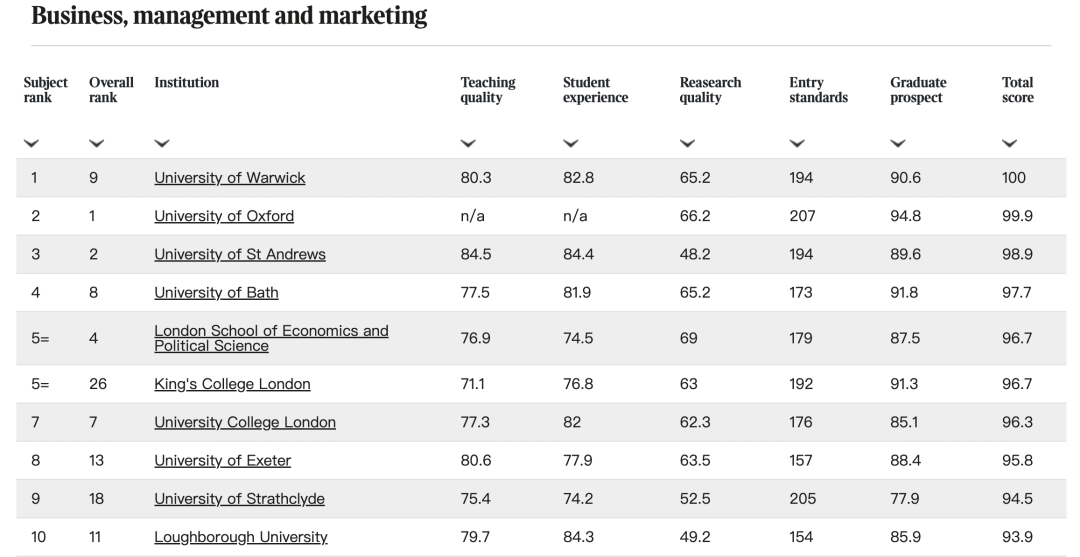1080x557 pixels.
Task: Sort table using Institution column chevron
Action: [162, 145]
